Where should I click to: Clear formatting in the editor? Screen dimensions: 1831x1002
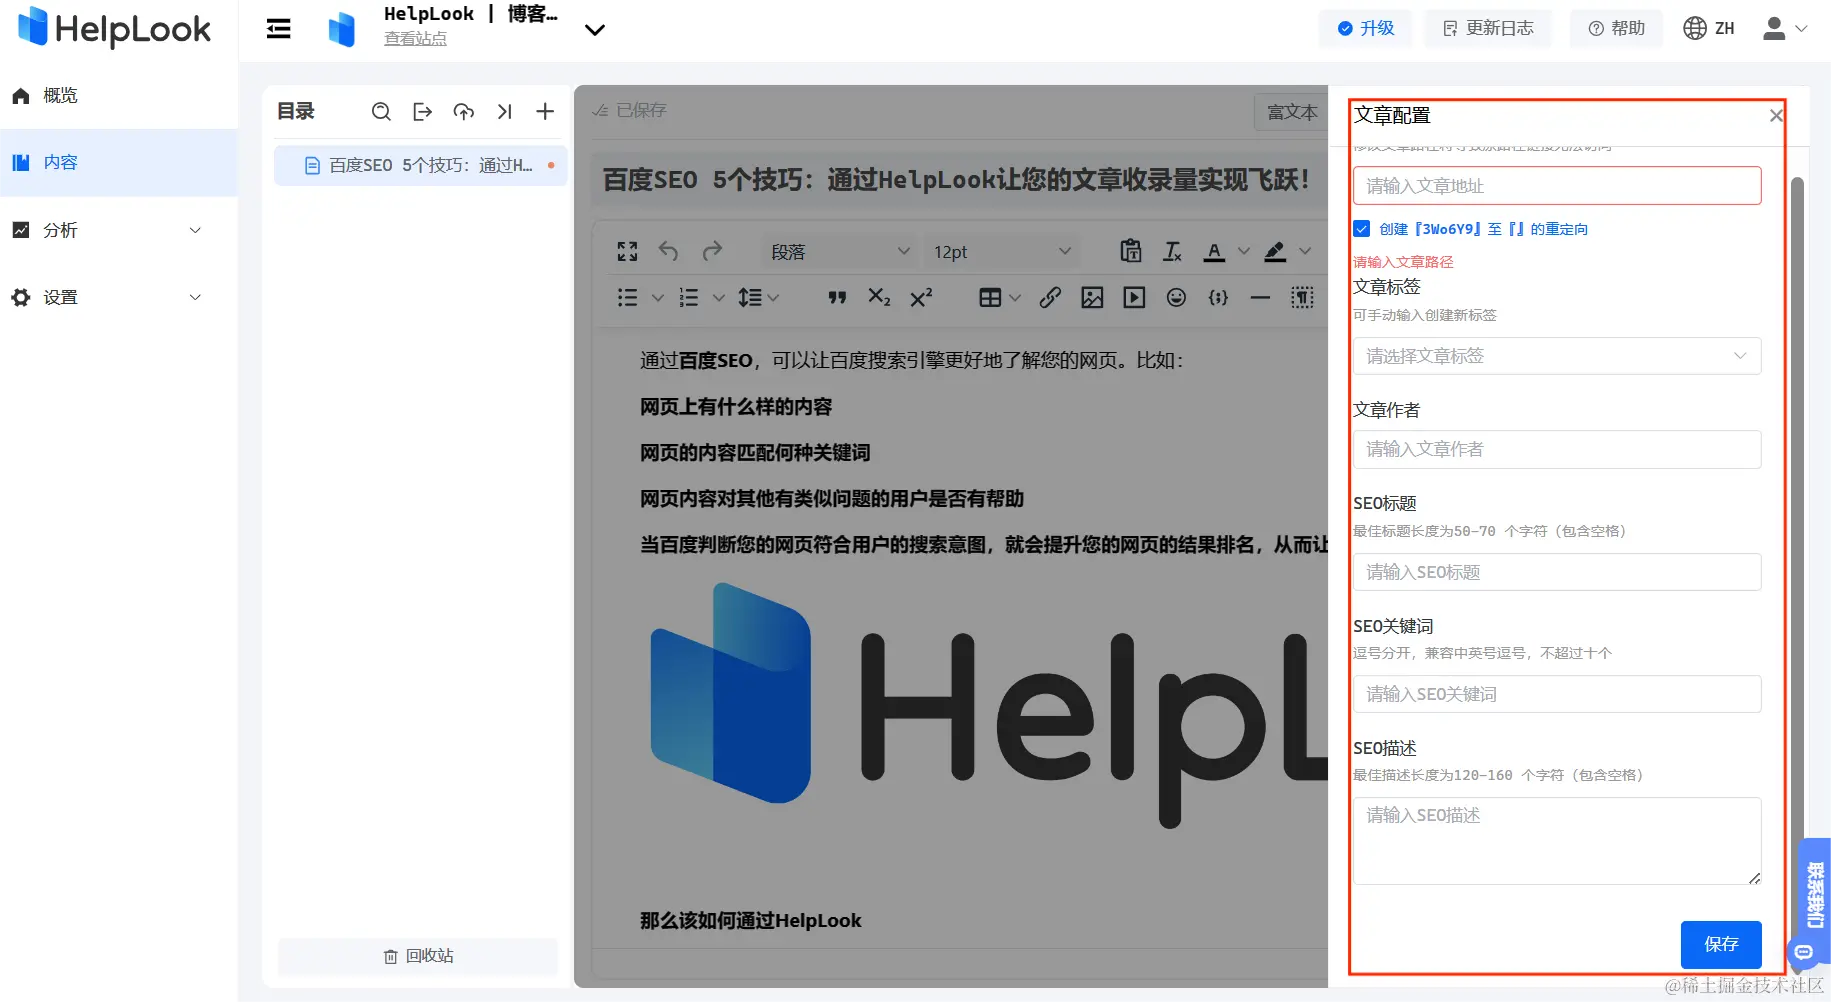pyautogui.click(x=1173, y=251)
